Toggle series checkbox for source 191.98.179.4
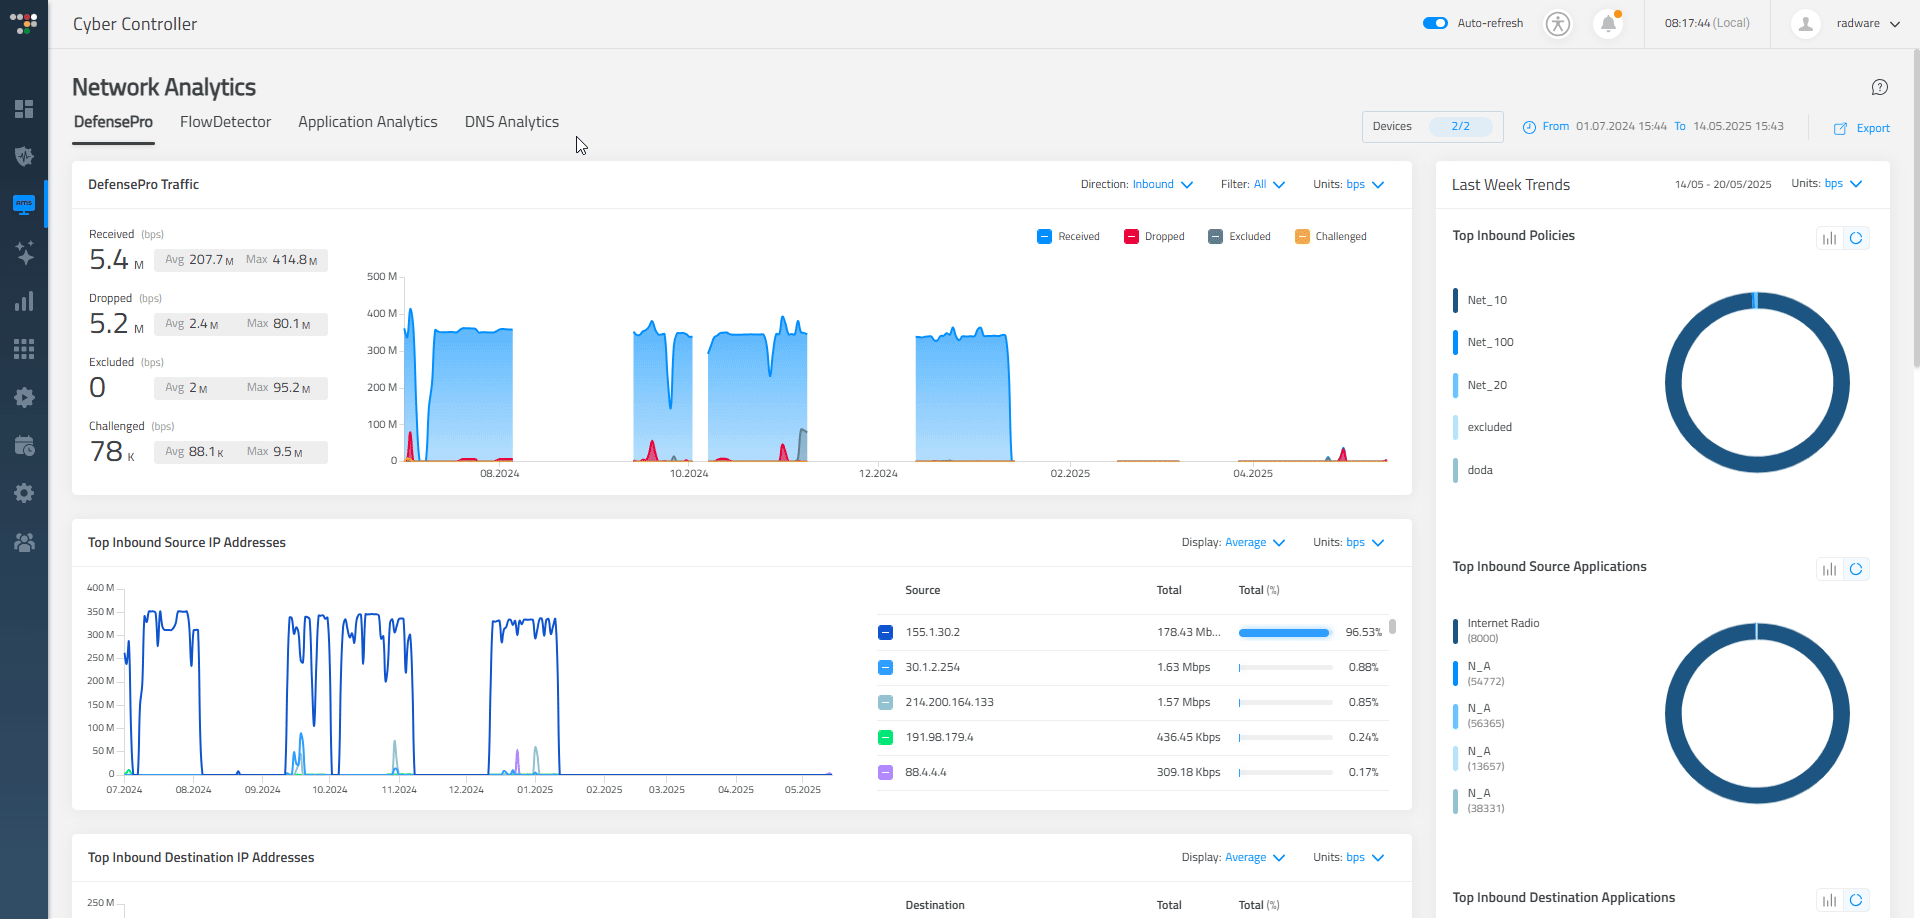The image size is (1920, 919). coord(885,737)
